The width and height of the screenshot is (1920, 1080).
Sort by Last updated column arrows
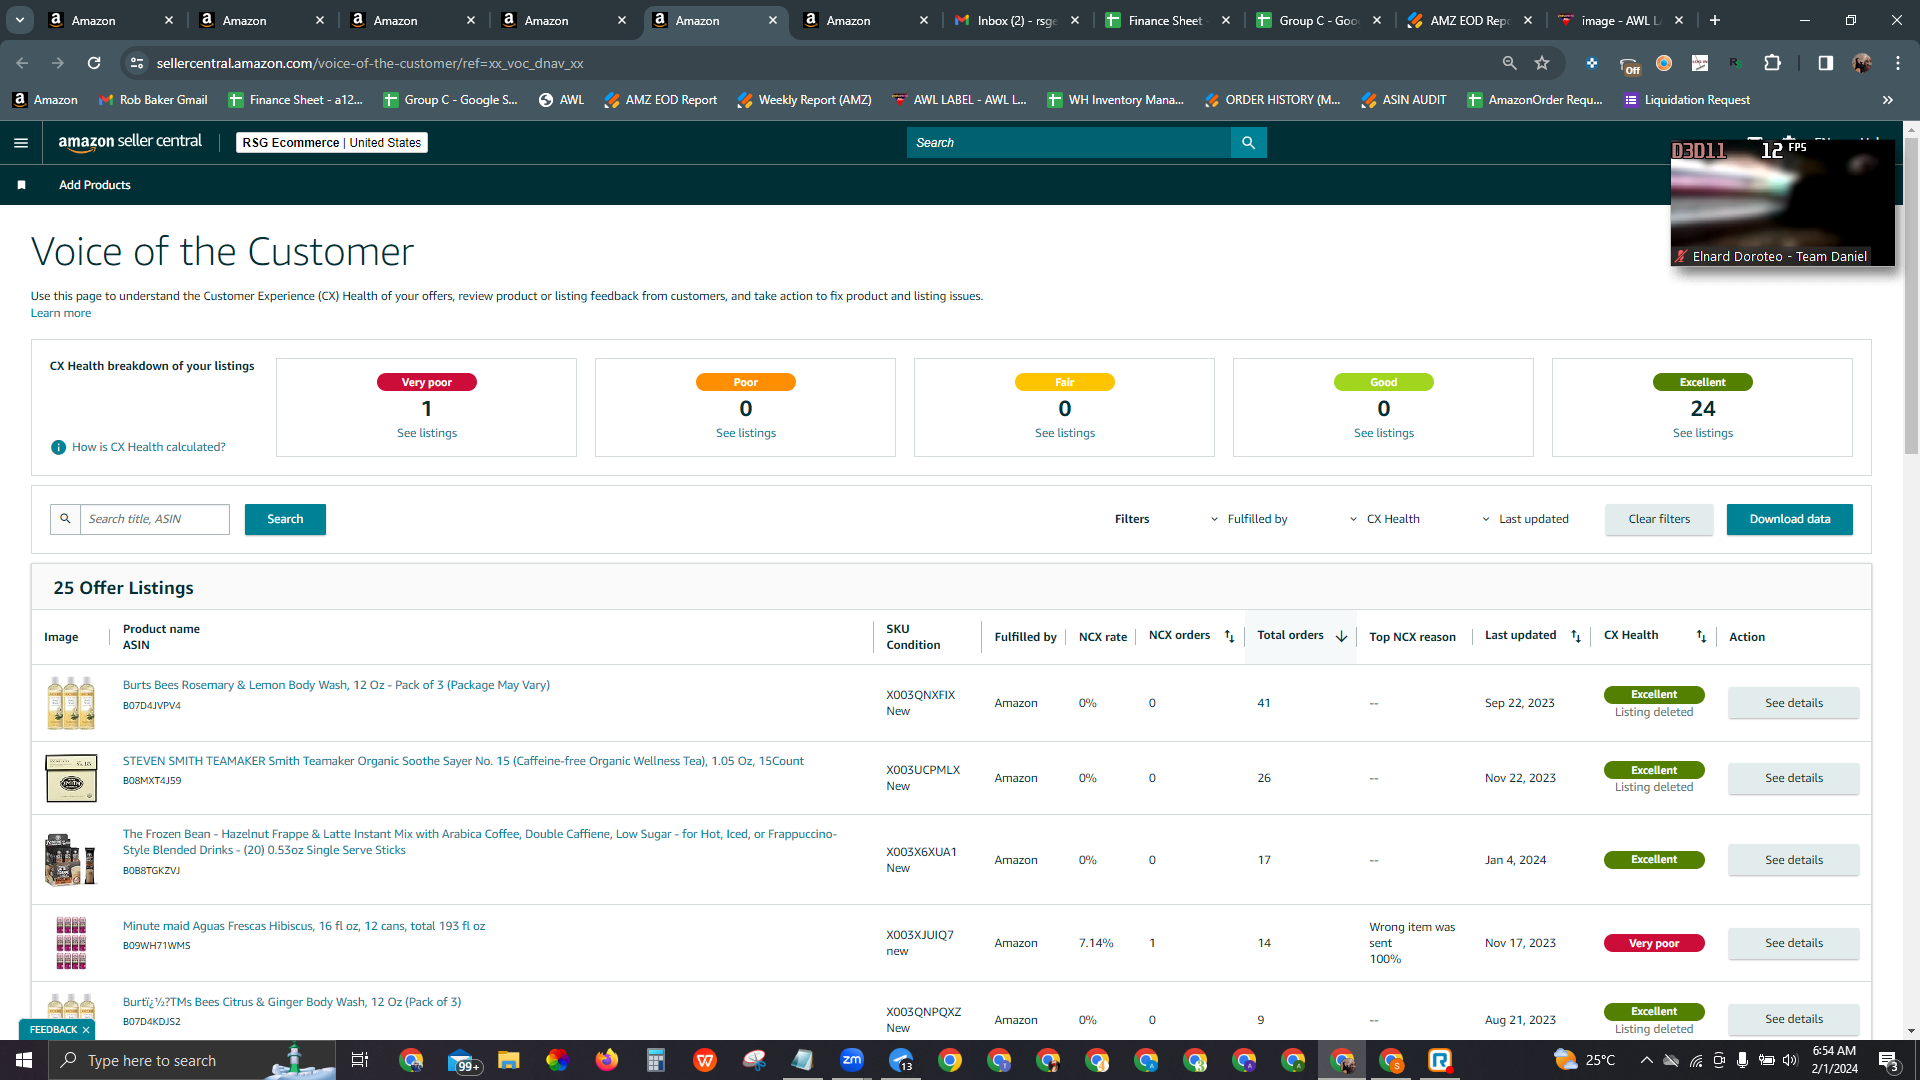1575,637
